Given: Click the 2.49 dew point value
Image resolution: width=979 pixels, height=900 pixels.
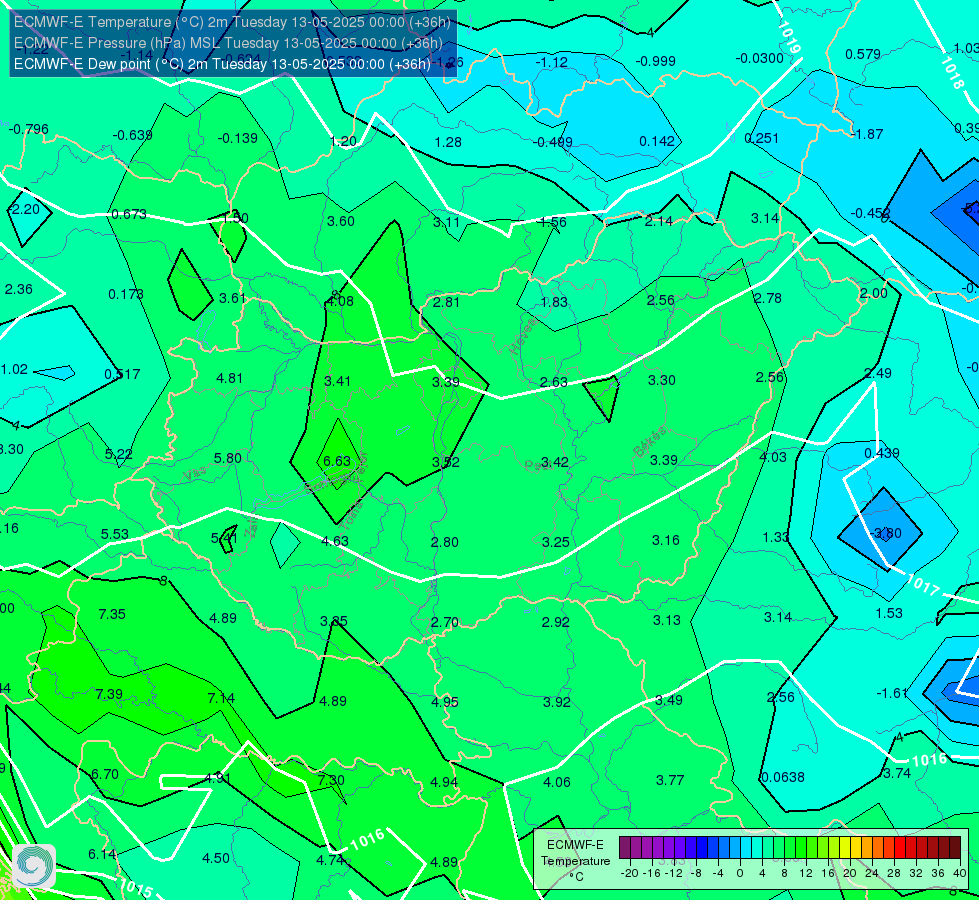Looking at the screenshot, I should [878, 373].
